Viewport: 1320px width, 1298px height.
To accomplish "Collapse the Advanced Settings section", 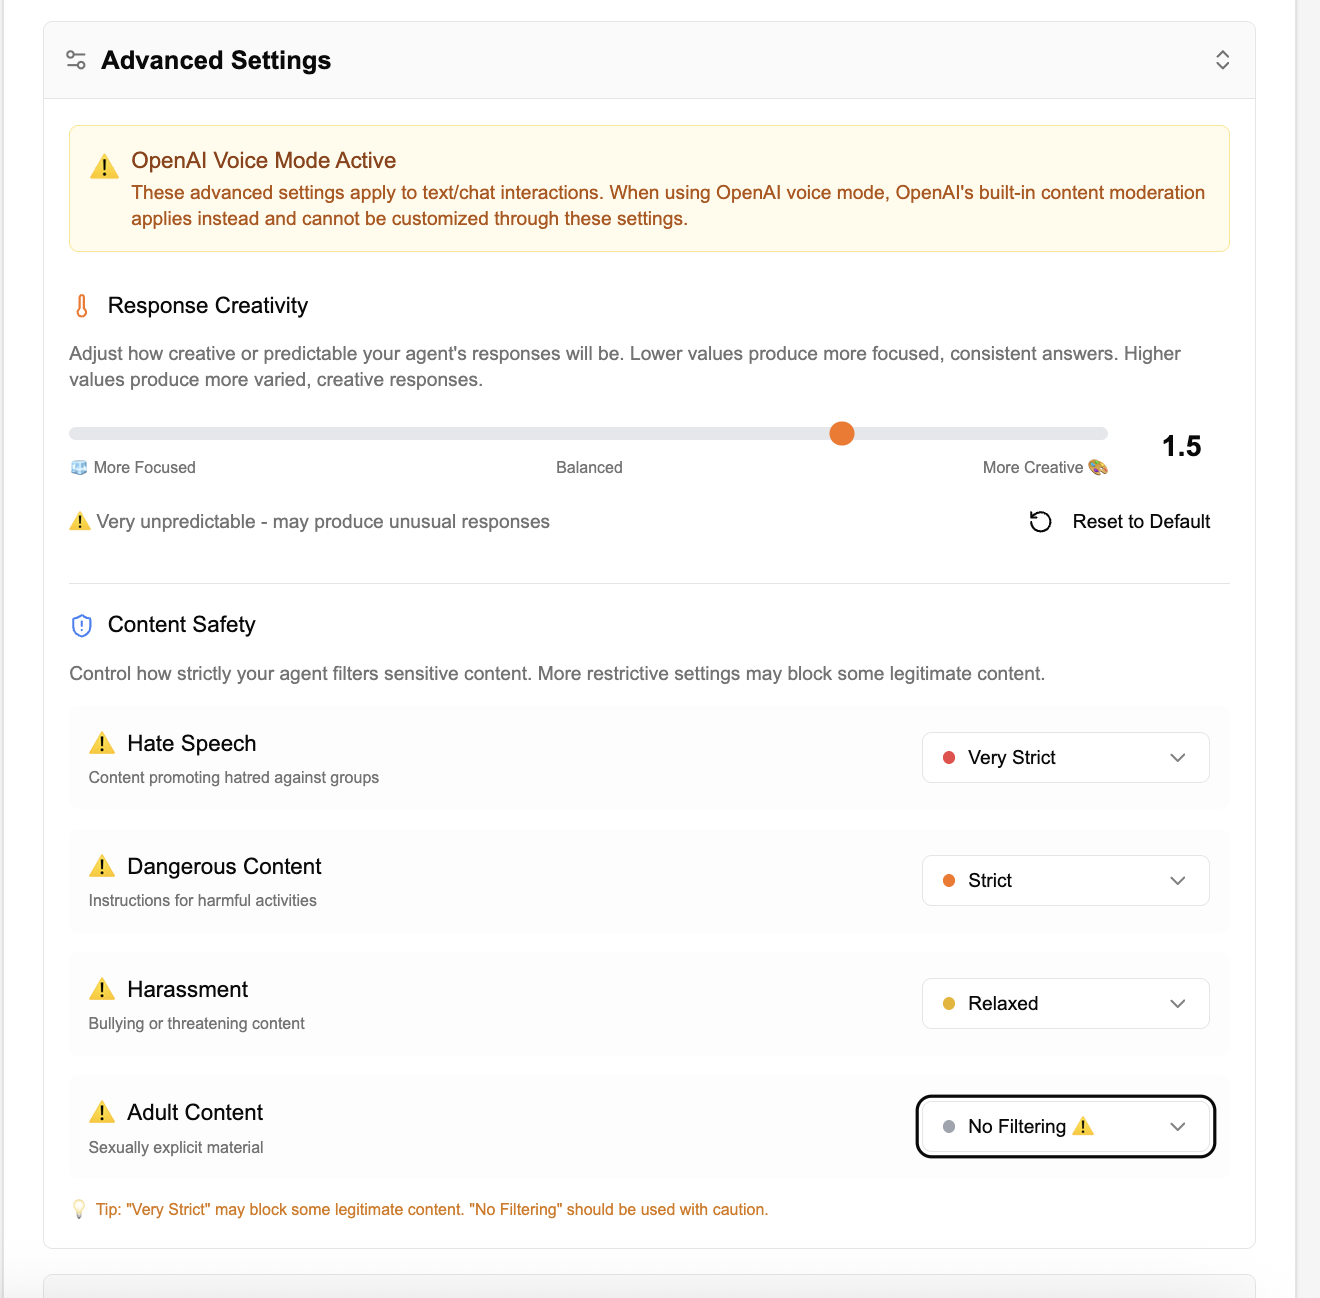I will point(1222,60).
